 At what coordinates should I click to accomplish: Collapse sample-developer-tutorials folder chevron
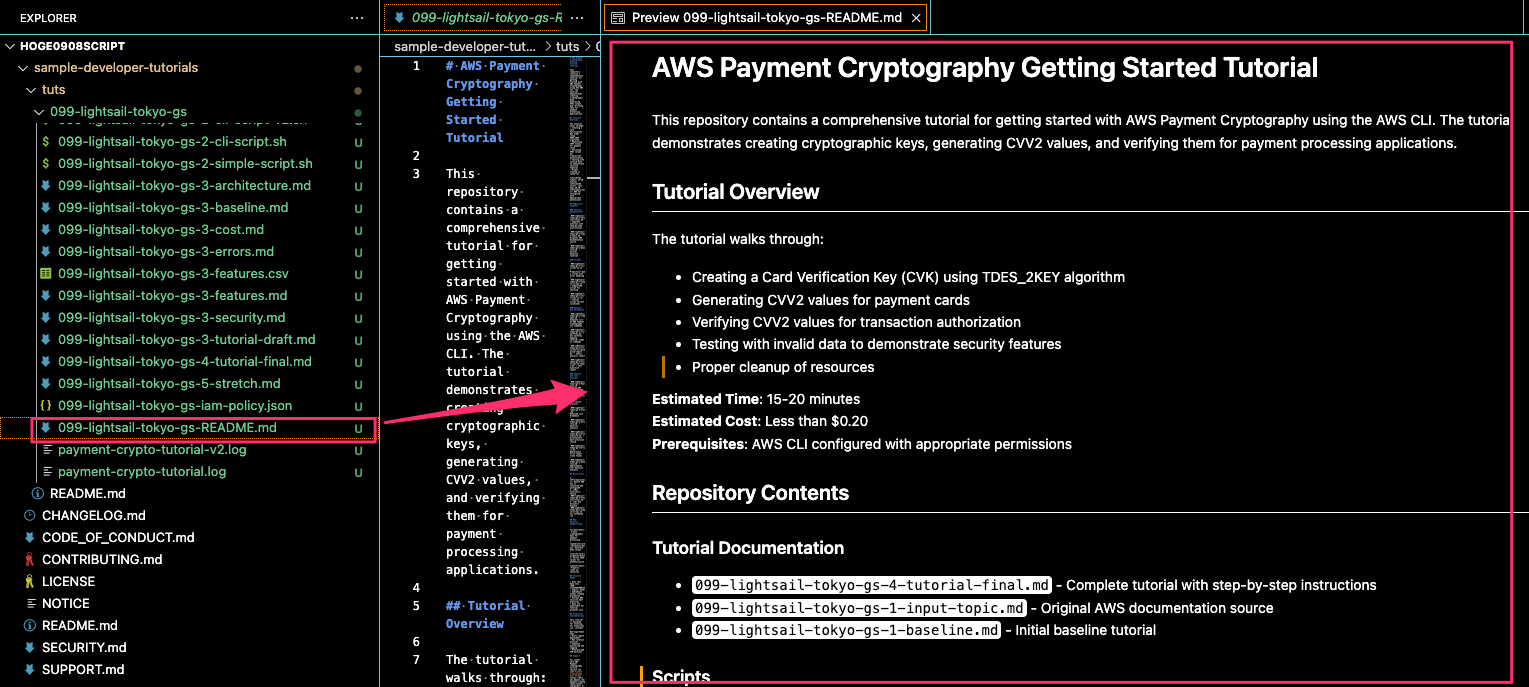(23, 68)
